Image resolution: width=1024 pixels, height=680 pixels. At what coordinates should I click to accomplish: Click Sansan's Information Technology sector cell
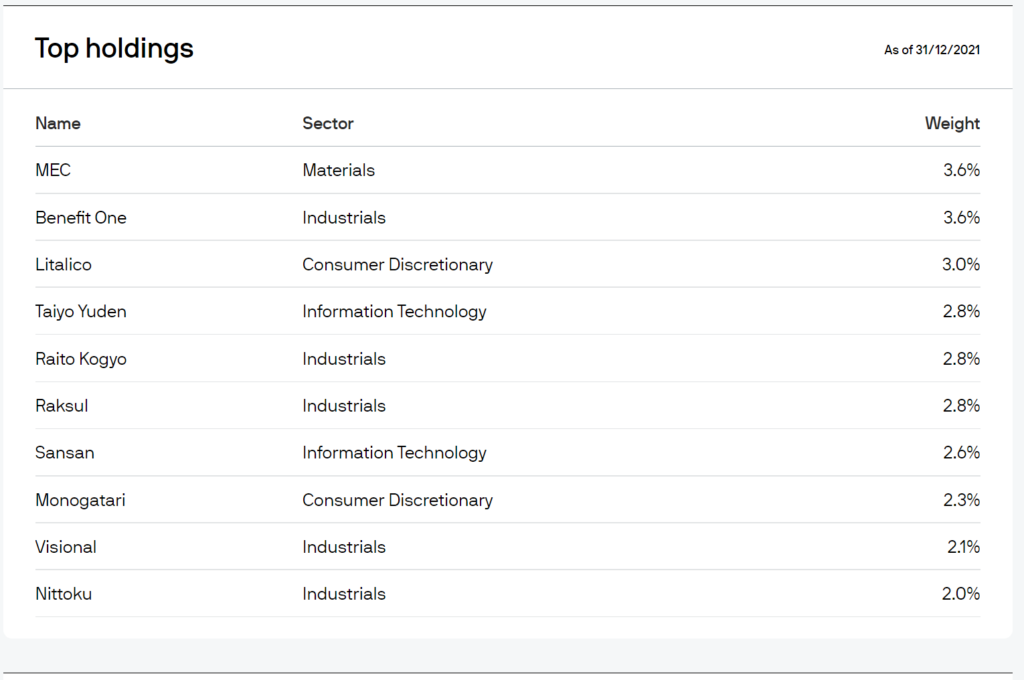(x=394, y=452)
